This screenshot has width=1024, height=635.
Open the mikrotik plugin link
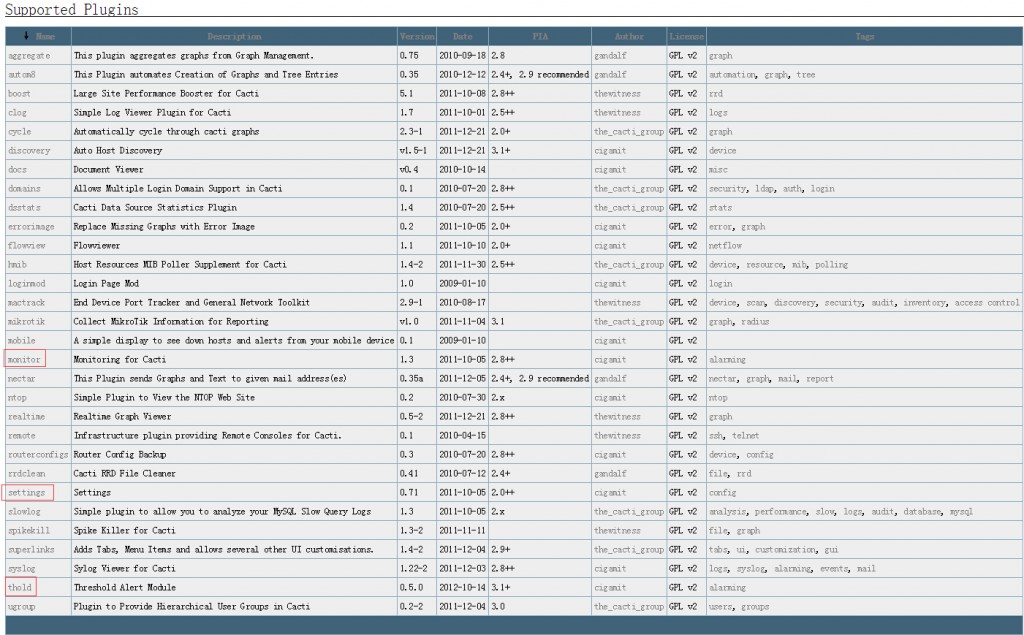pos(26,321)
